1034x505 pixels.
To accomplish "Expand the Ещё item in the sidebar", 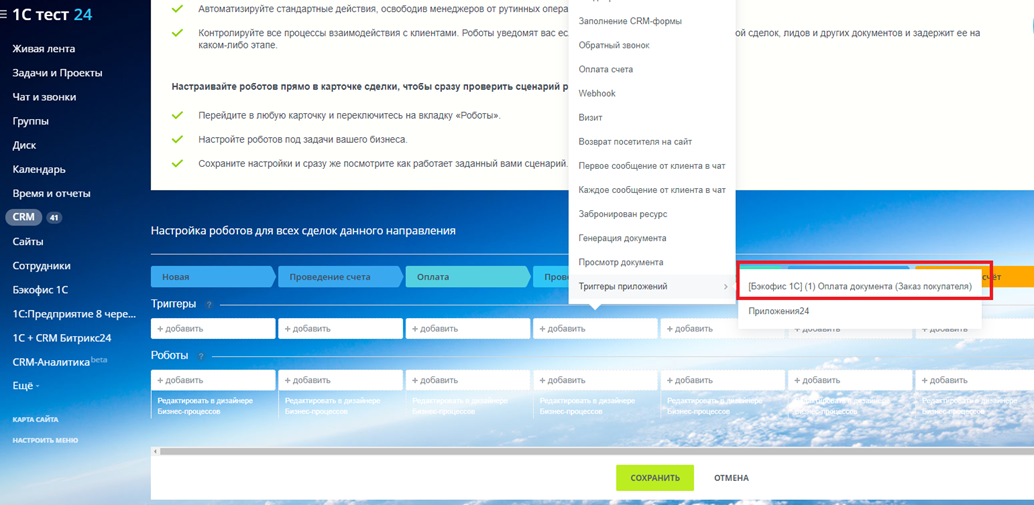I will pyautogui.click(x=26, y=386).
